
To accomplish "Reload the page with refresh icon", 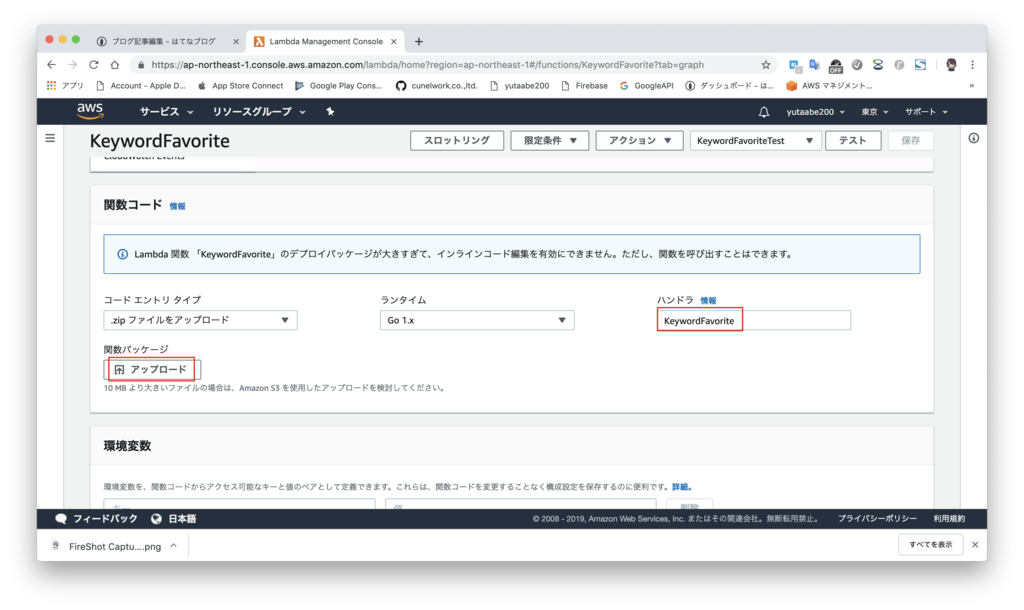I will click(x=93, y=65).
